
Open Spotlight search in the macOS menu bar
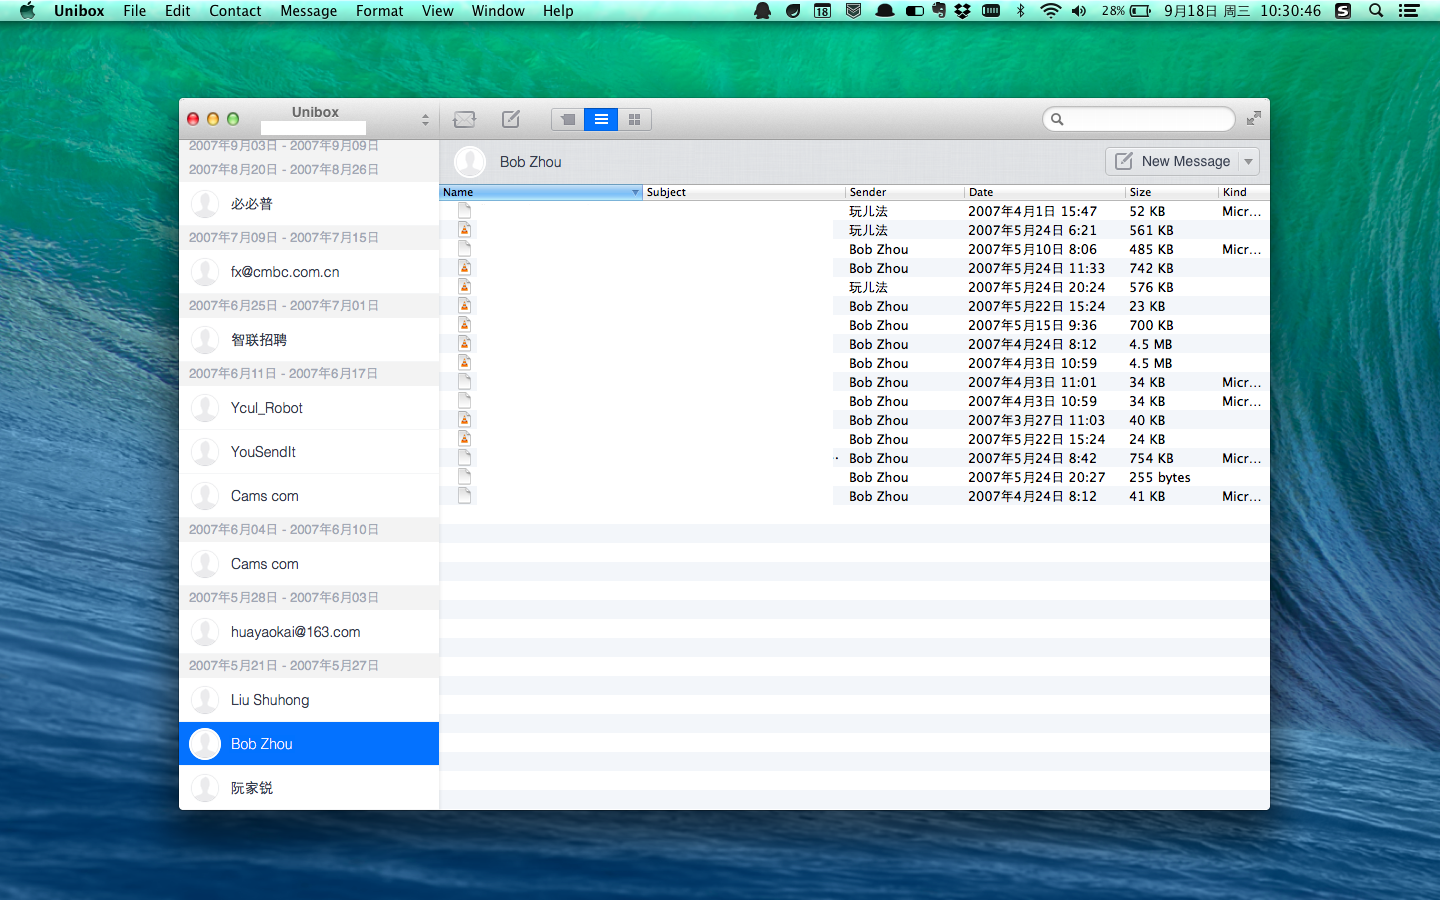point(1376,11)
